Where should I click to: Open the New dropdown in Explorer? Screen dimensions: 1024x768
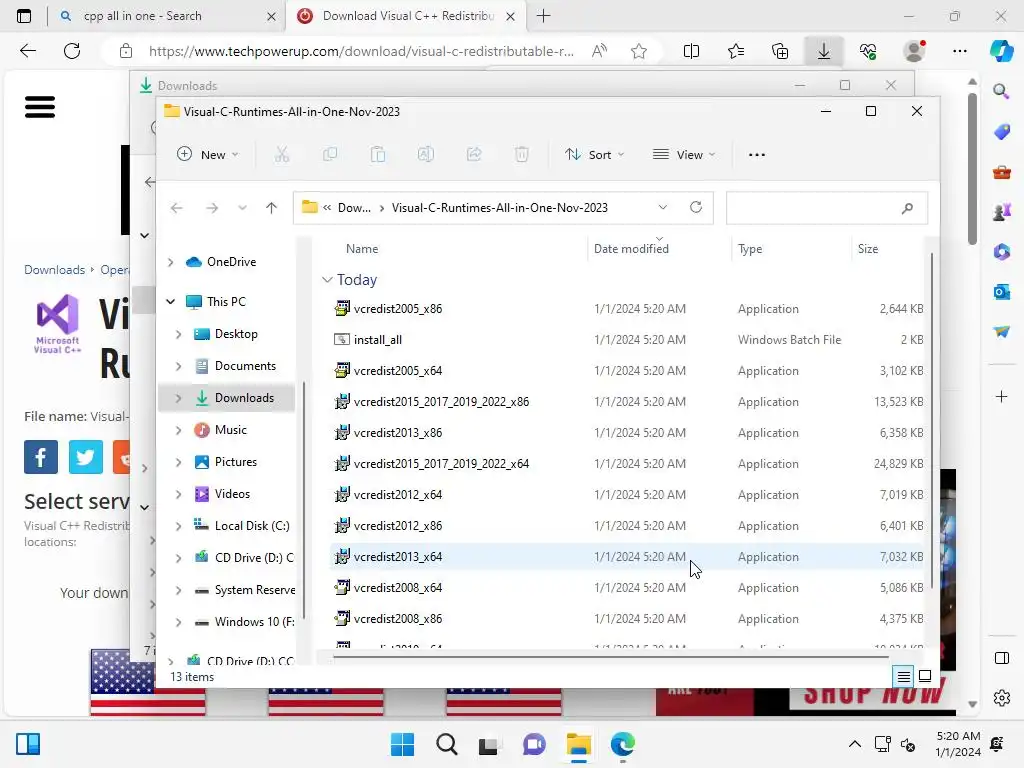208,155
